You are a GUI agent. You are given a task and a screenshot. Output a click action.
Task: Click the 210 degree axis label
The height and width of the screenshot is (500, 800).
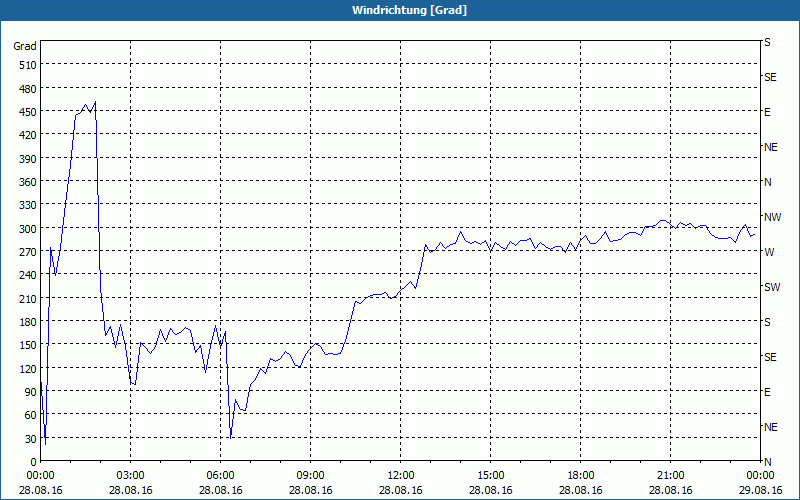click(28, 298)
